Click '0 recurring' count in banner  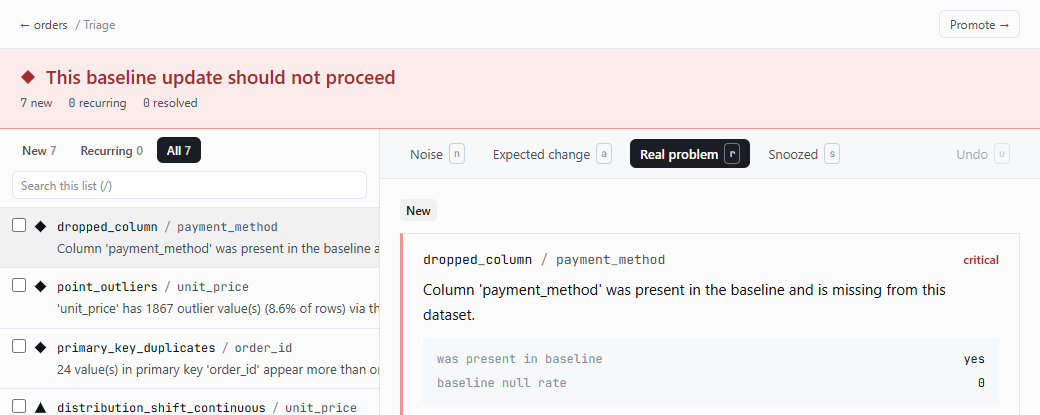point(98,103)
